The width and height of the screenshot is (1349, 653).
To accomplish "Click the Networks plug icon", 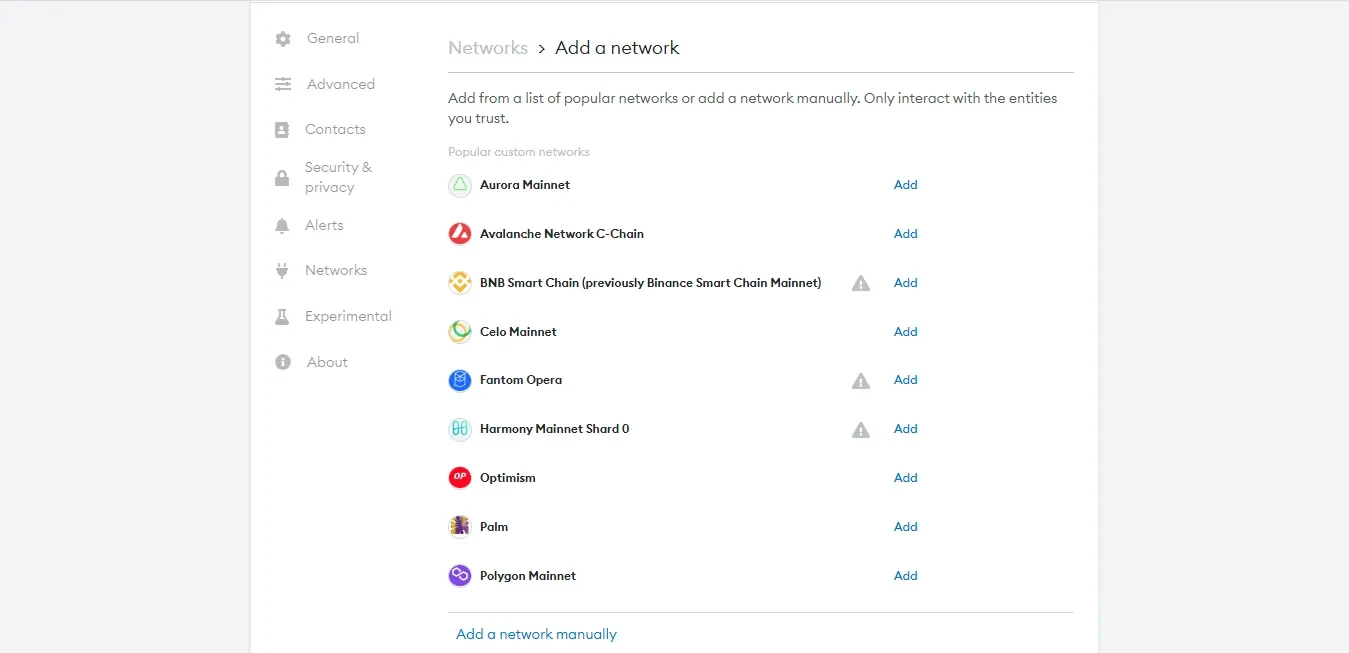I will coord(282,271).
